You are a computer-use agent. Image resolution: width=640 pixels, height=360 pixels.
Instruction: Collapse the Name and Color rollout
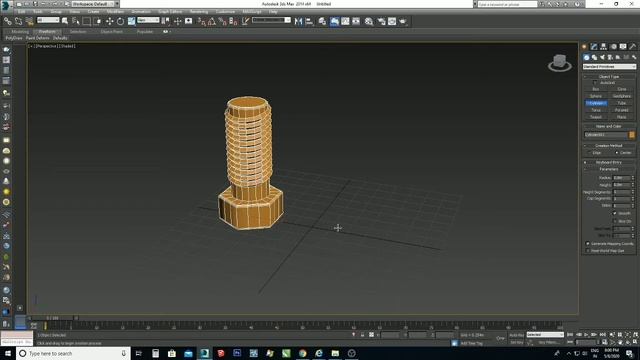pyautogui.click(x=609, y=127)
